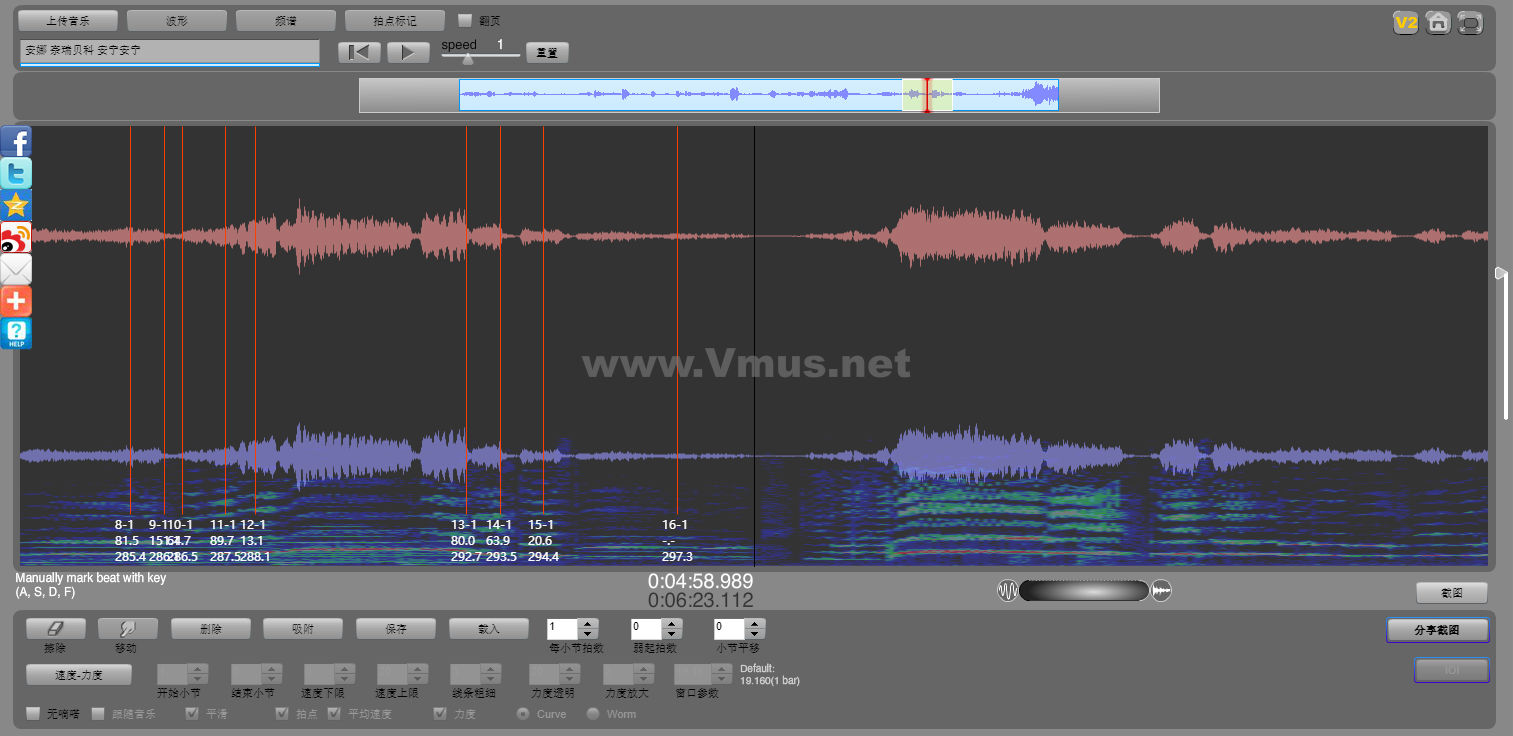1513x736 pixels.
Task: Share via the Twitter icon
Action: click(16, 173)
